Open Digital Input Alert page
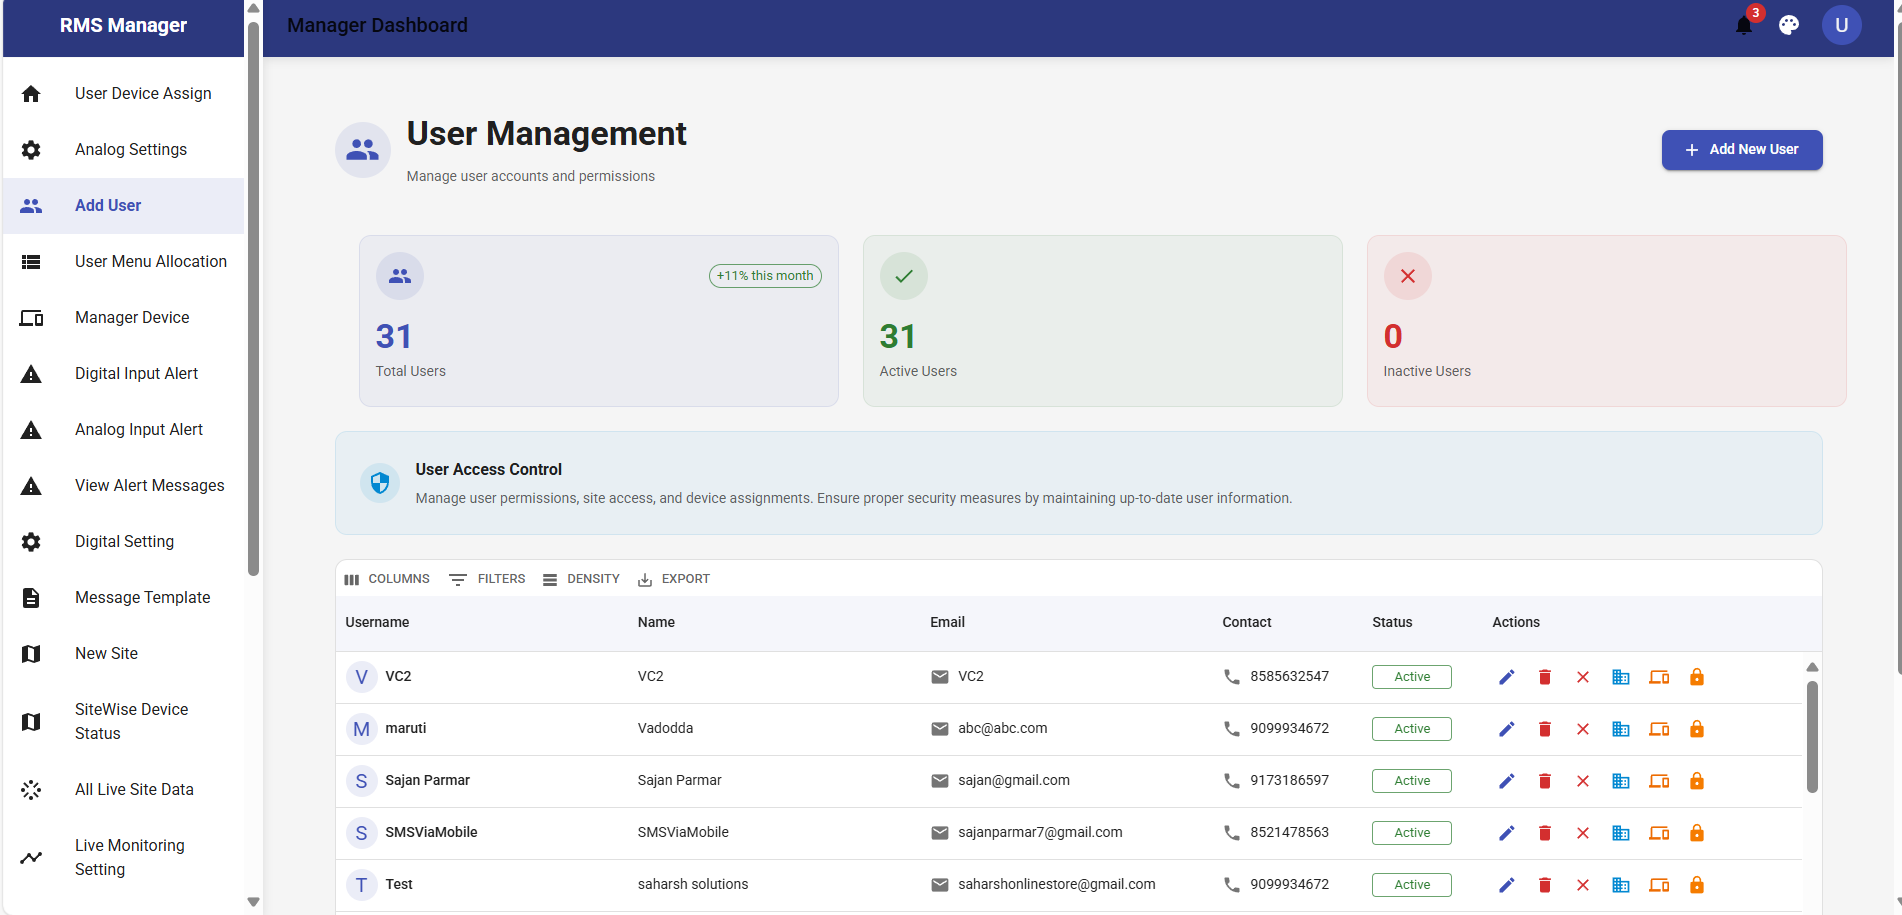Viewport: 1902px width, 915px height. tap(124, 374)
